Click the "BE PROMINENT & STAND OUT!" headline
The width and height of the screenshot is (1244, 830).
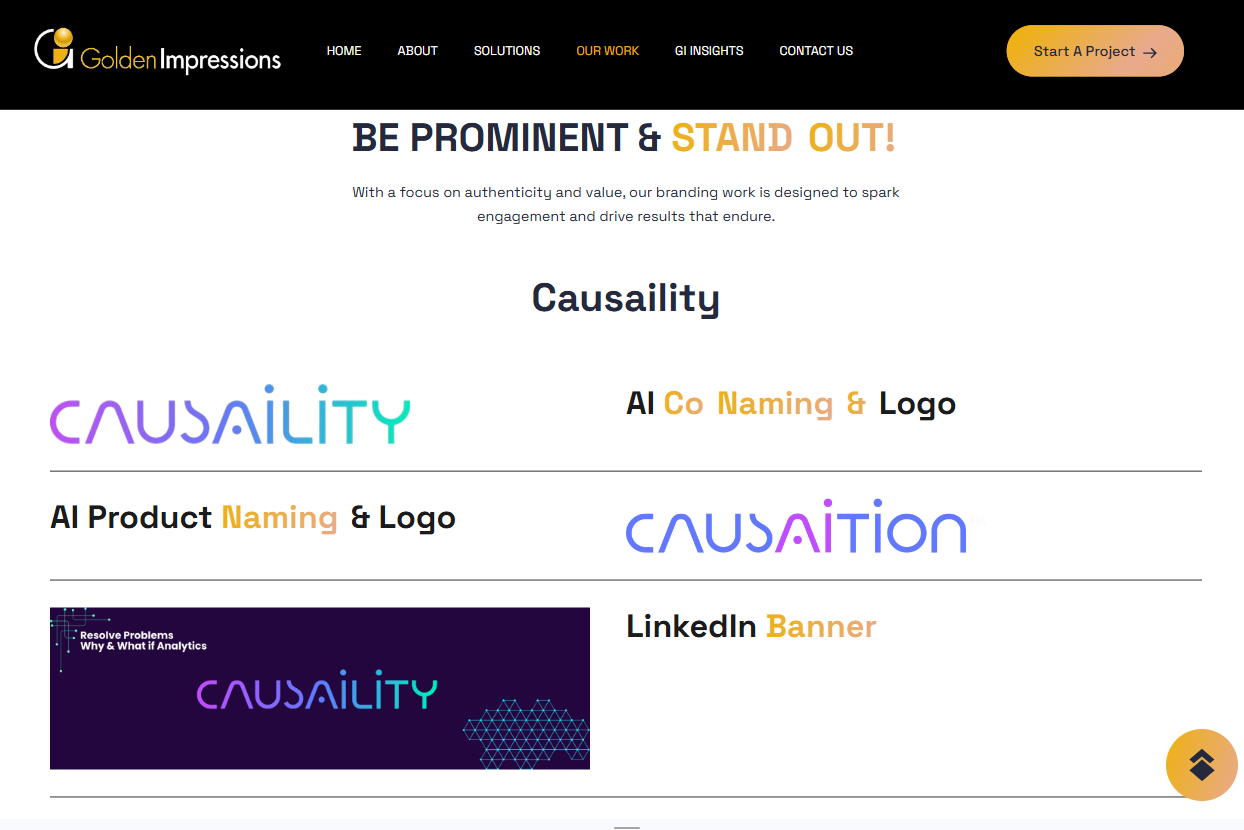[x=623, y=138]
